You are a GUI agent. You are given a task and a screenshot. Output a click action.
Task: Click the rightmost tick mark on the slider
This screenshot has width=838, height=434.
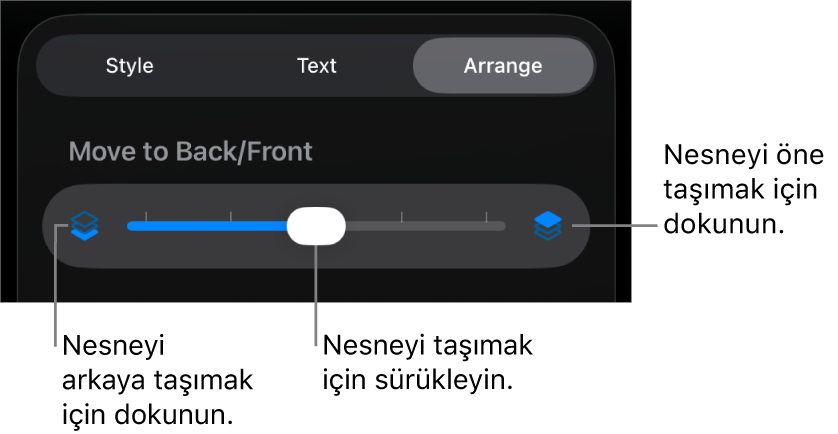487,215
